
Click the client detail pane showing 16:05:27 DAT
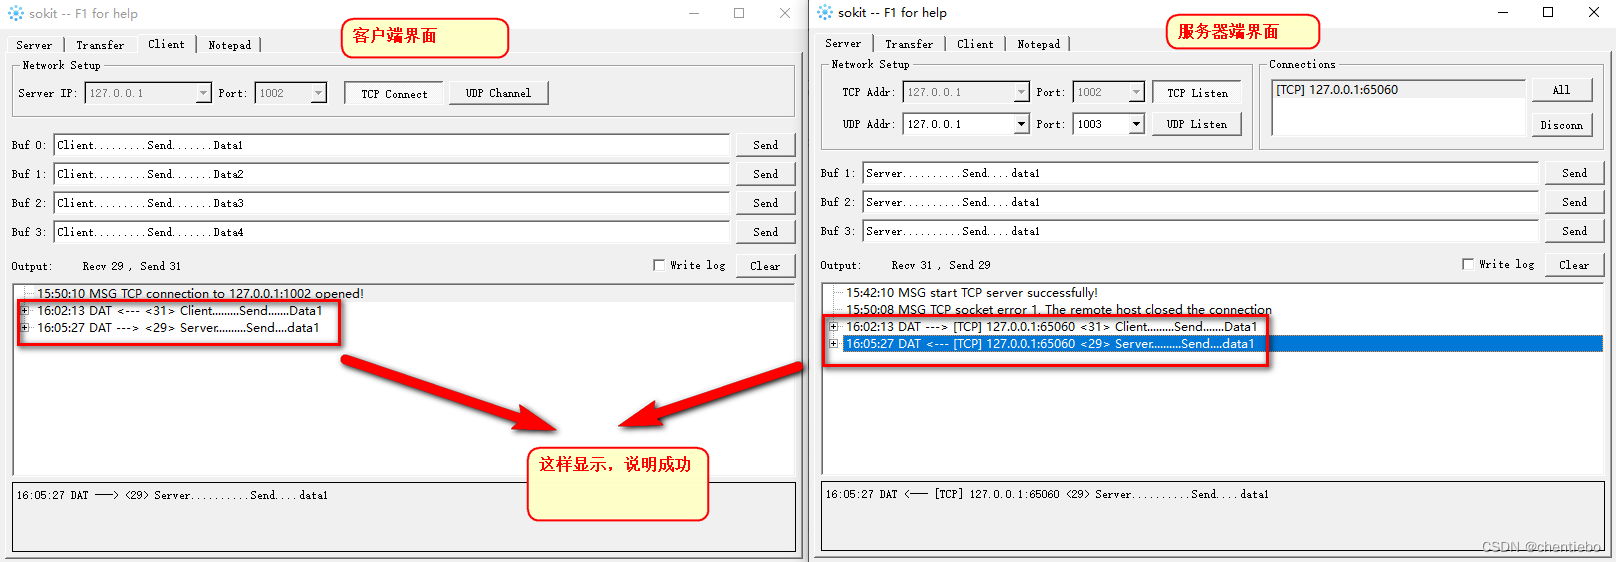coord(404,517)
